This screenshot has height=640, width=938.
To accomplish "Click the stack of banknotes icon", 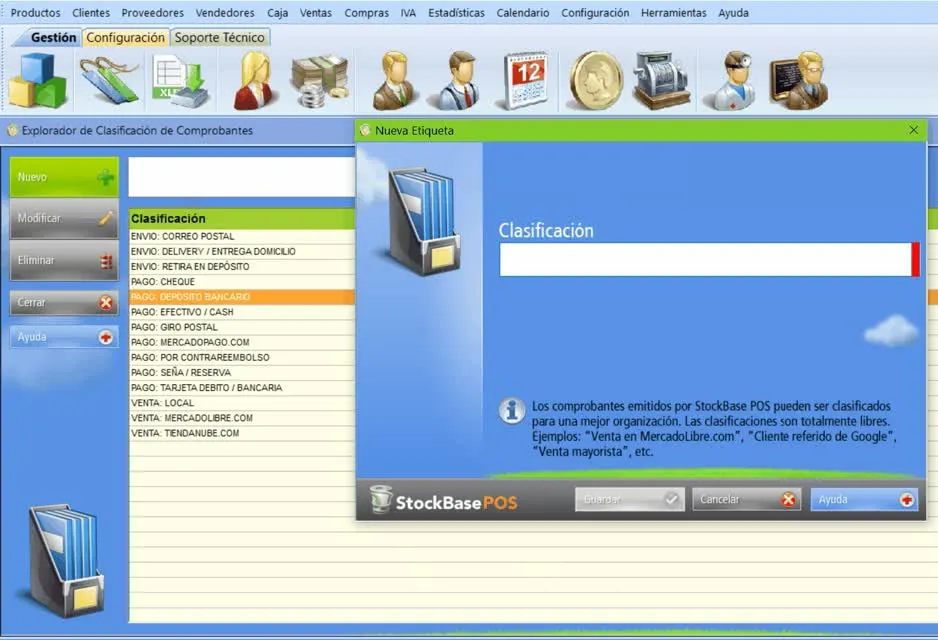I will point(319,81).
